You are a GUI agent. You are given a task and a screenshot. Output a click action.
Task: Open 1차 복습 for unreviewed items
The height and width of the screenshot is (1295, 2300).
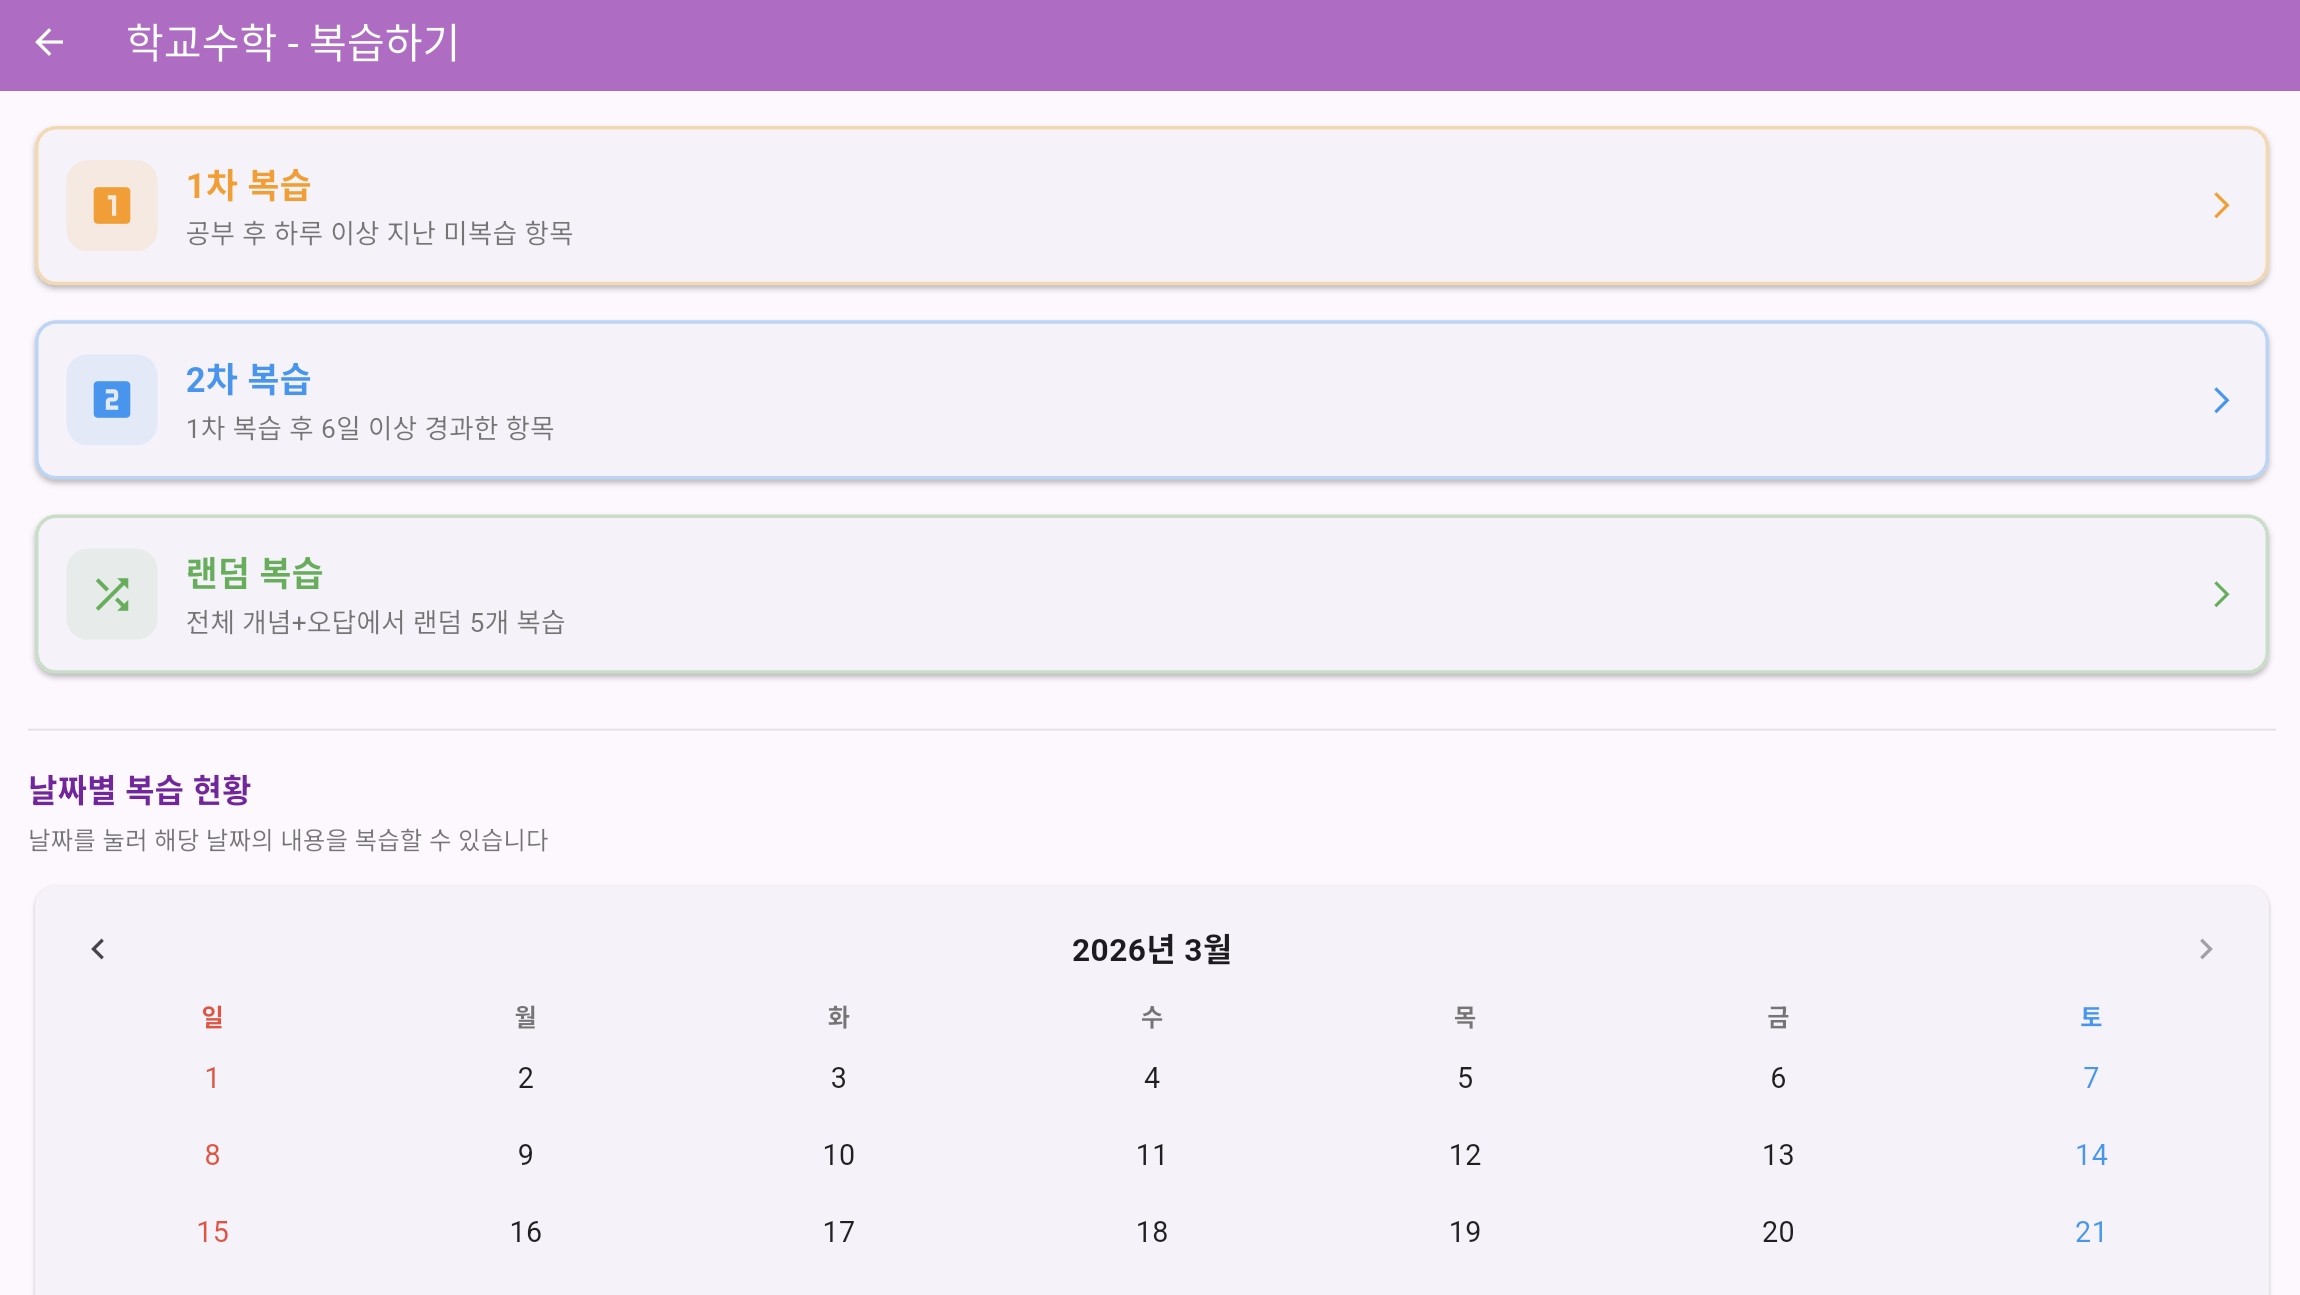1150,206
